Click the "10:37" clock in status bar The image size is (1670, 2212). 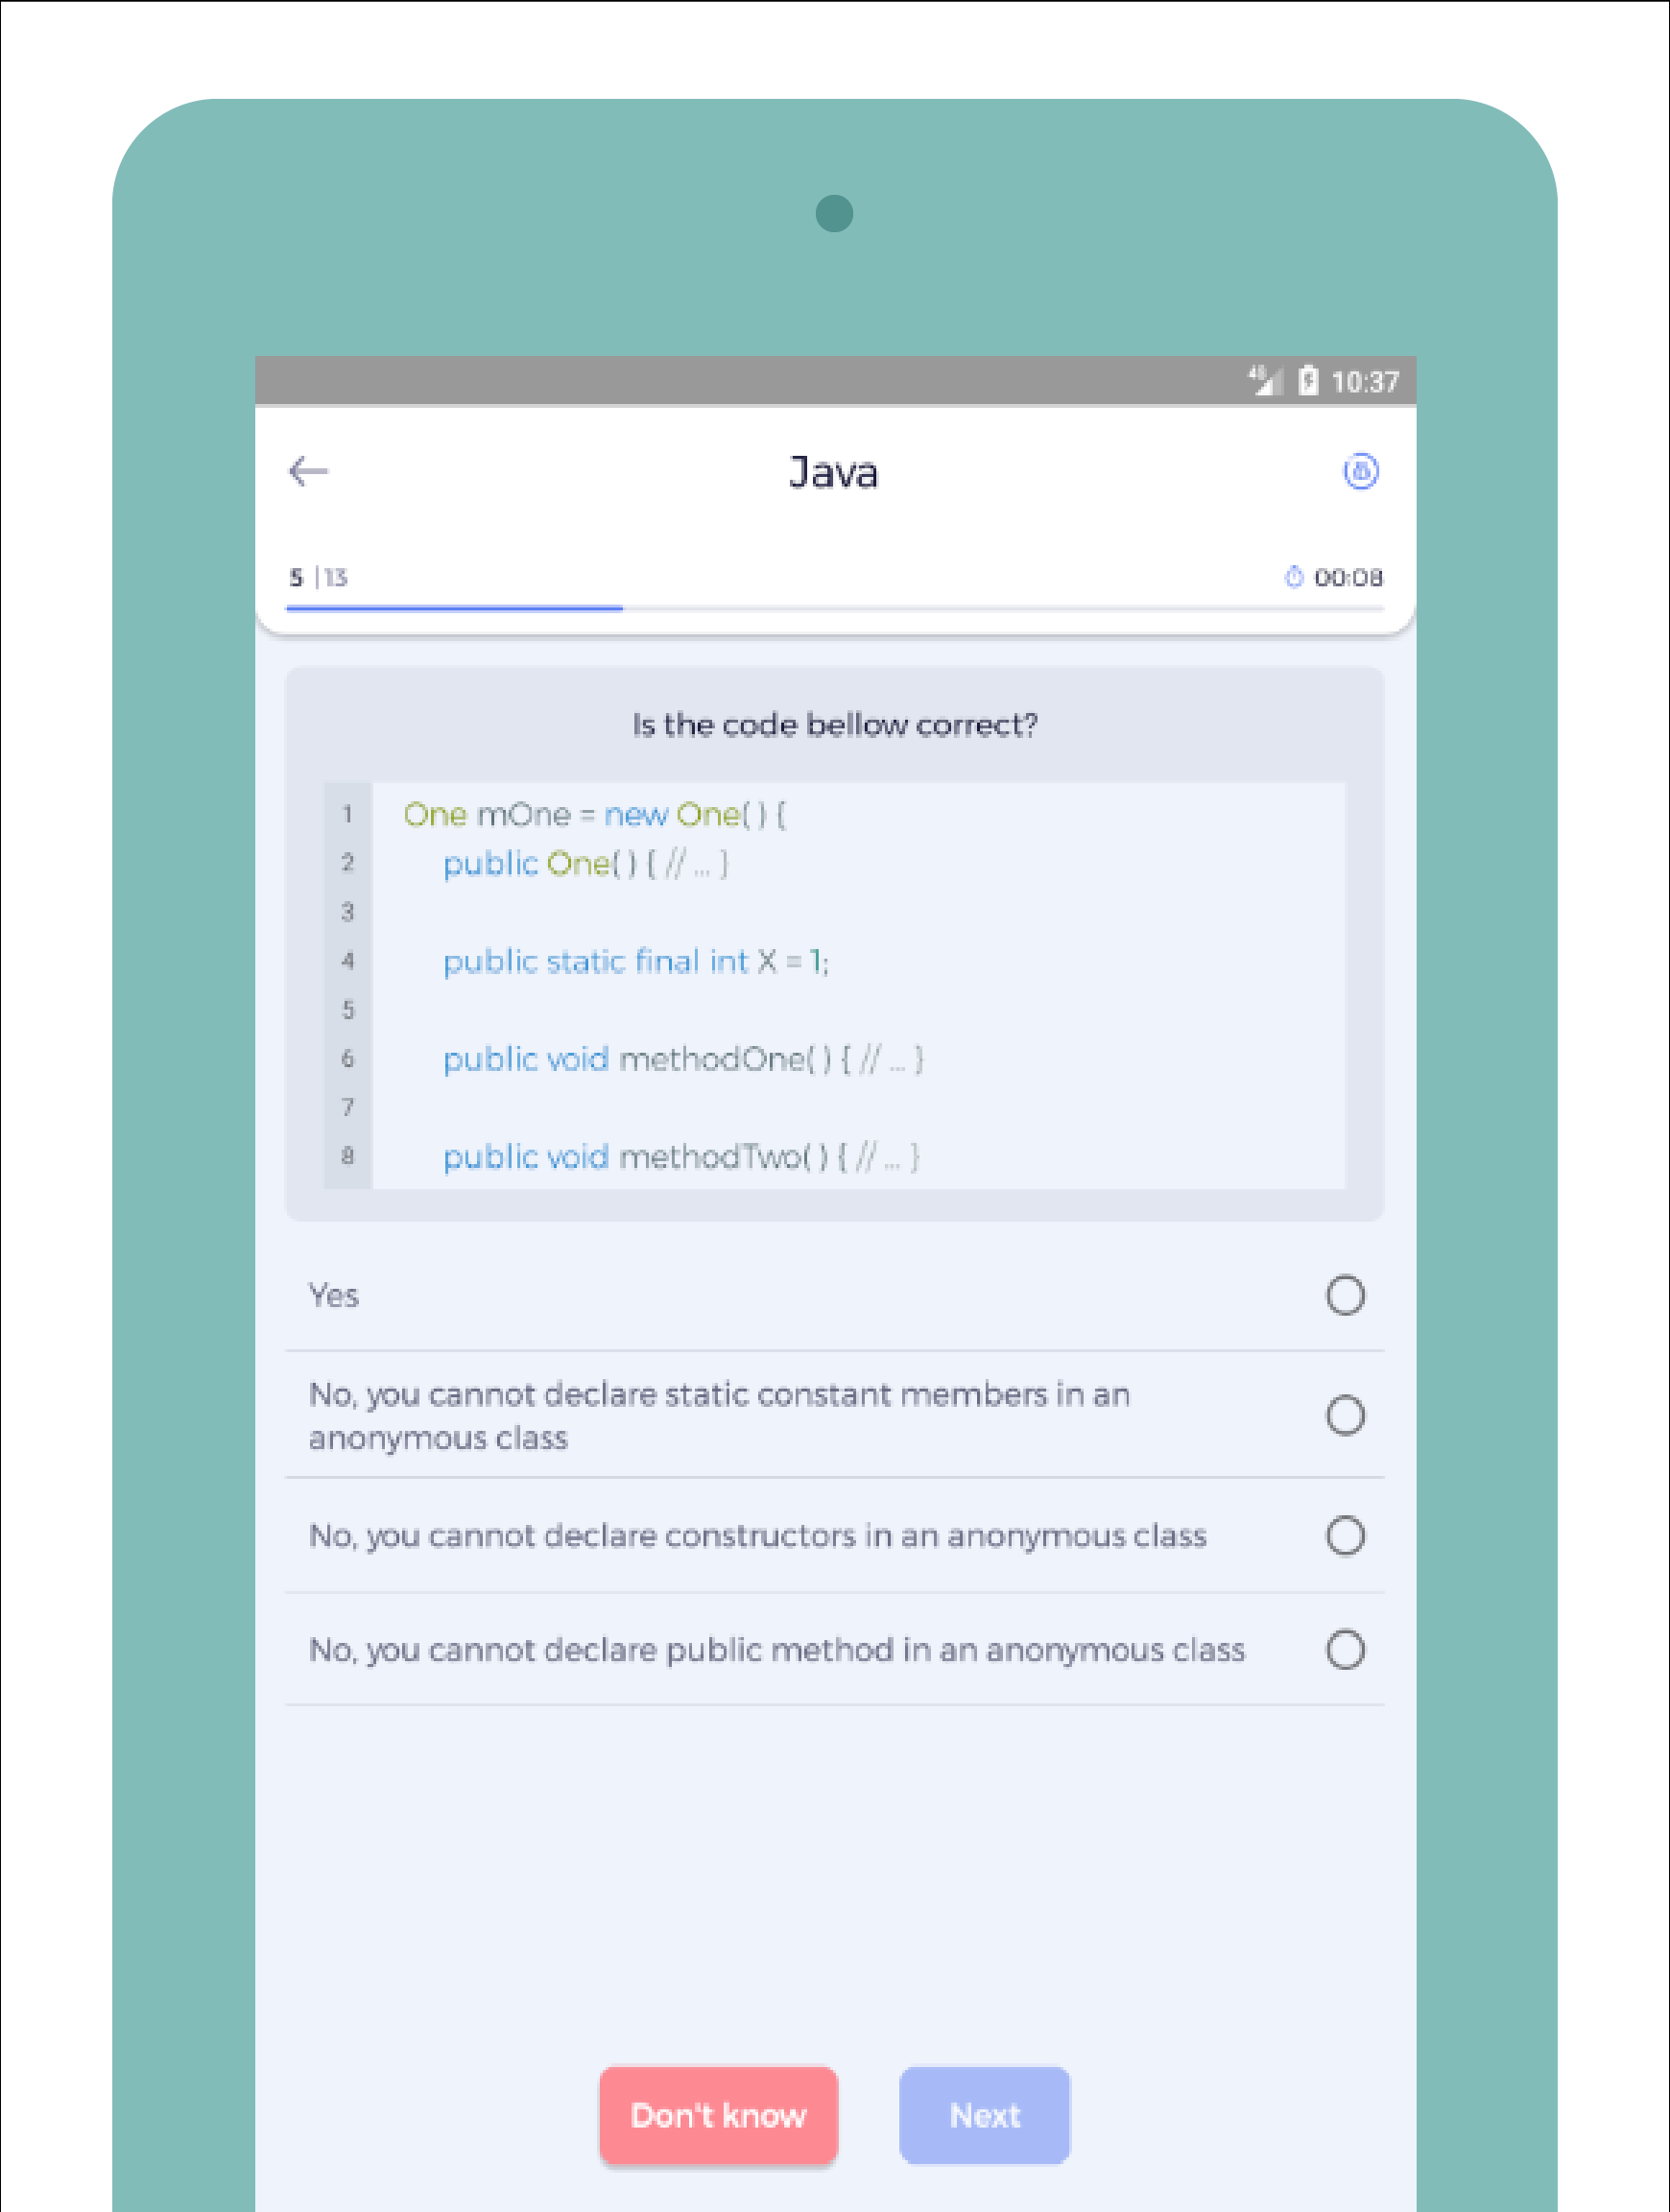coord(1365,382)
